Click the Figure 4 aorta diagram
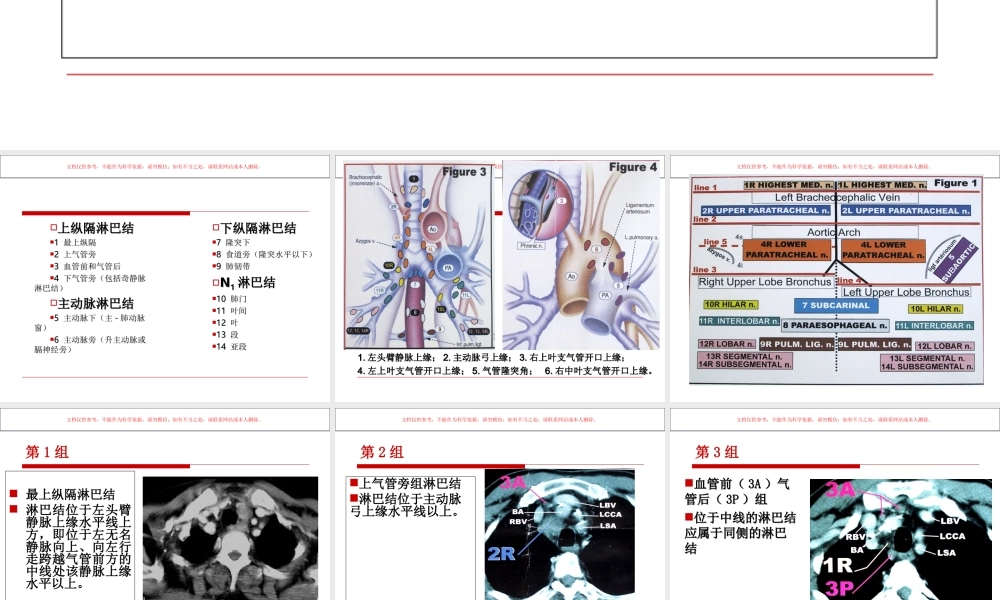 581,254
